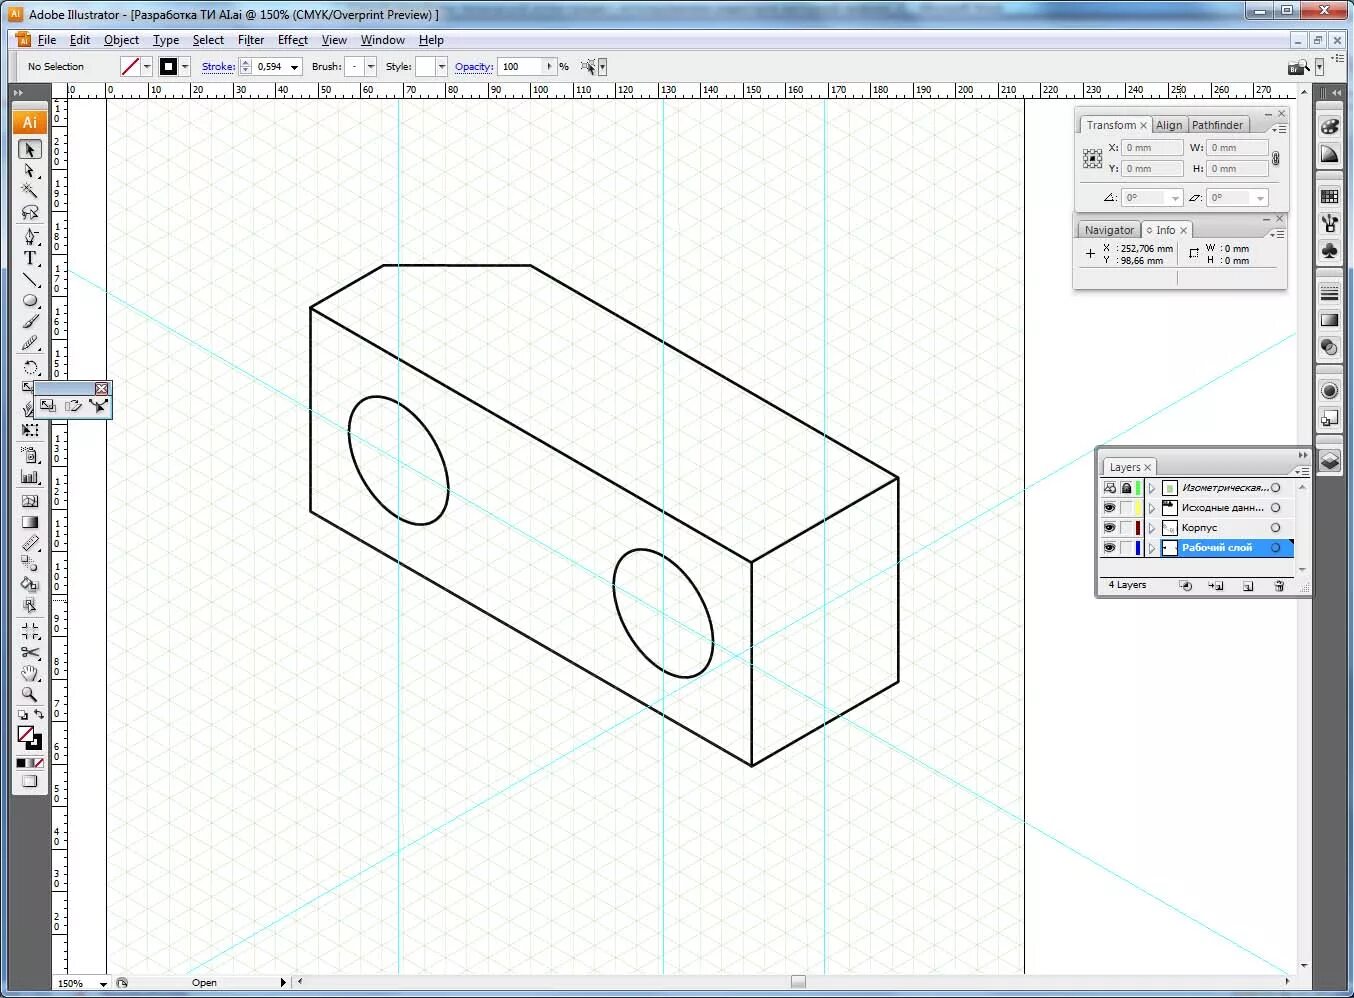
Task: Open the zoom level dropdown at 150%
Action: coord(103,984)
